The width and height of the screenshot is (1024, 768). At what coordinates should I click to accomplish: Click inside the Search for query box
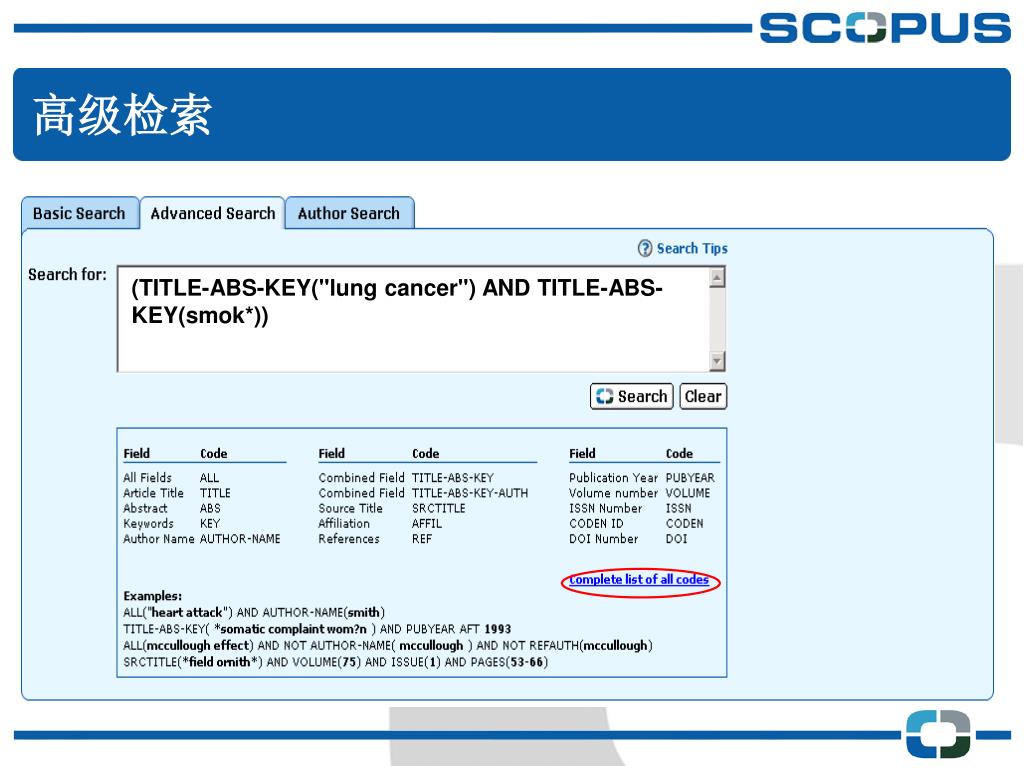coord(414,319)
